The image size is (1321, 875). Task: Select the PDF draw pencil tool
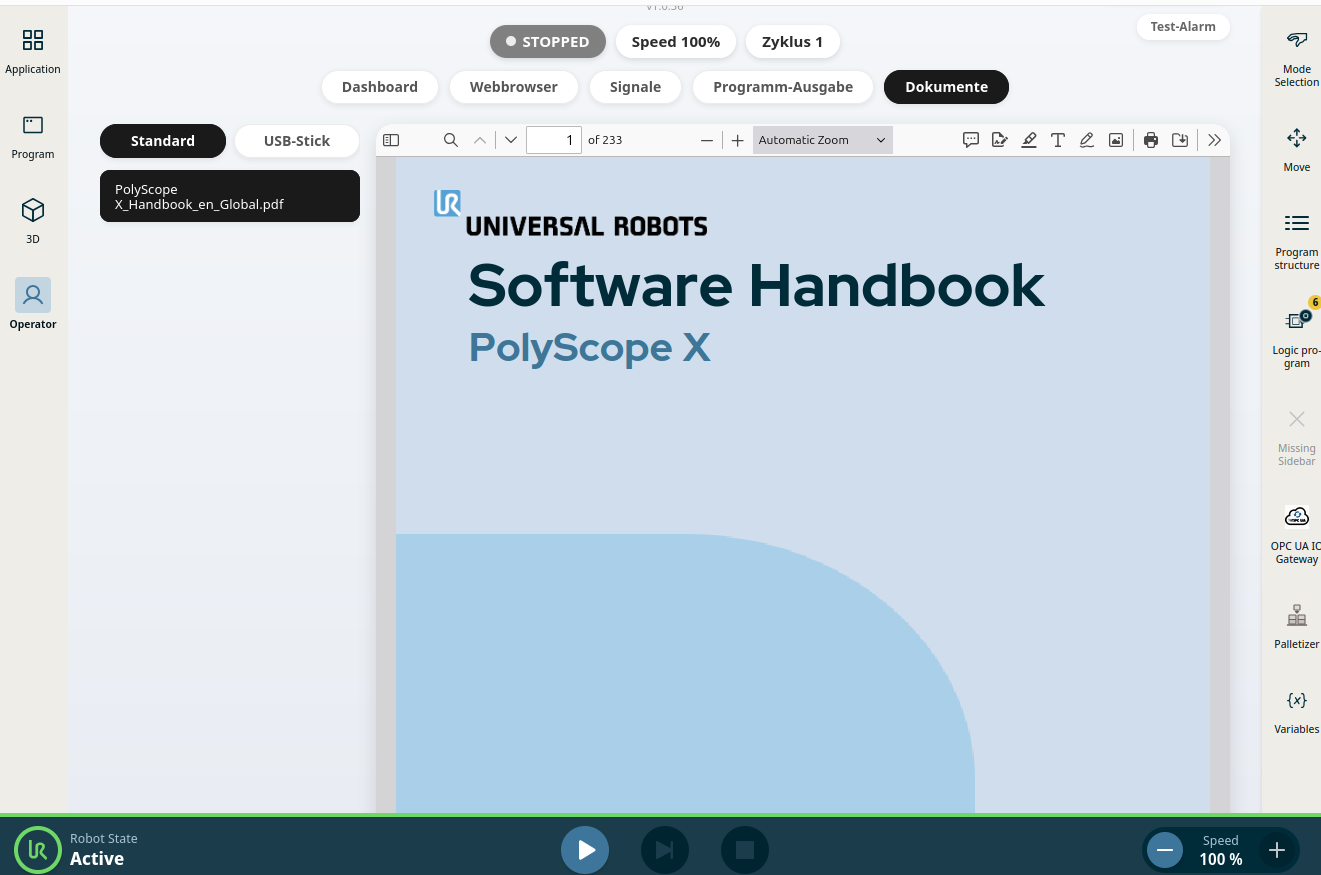(1087, 140)
